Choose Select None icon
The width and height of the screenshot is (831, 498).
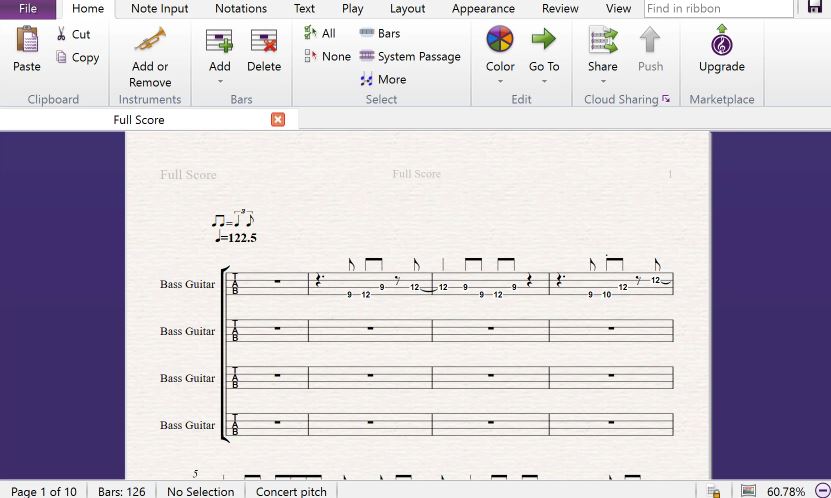[x=311, y=56]
